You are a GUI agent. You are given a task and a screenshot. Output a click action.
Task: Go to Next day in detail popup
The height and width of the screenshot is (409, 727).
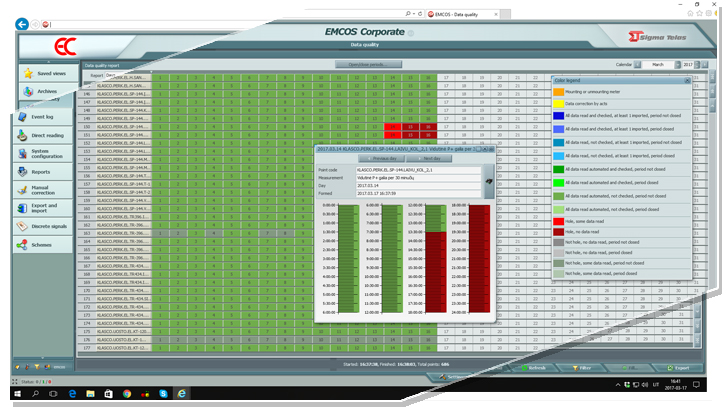pos(429,159)
